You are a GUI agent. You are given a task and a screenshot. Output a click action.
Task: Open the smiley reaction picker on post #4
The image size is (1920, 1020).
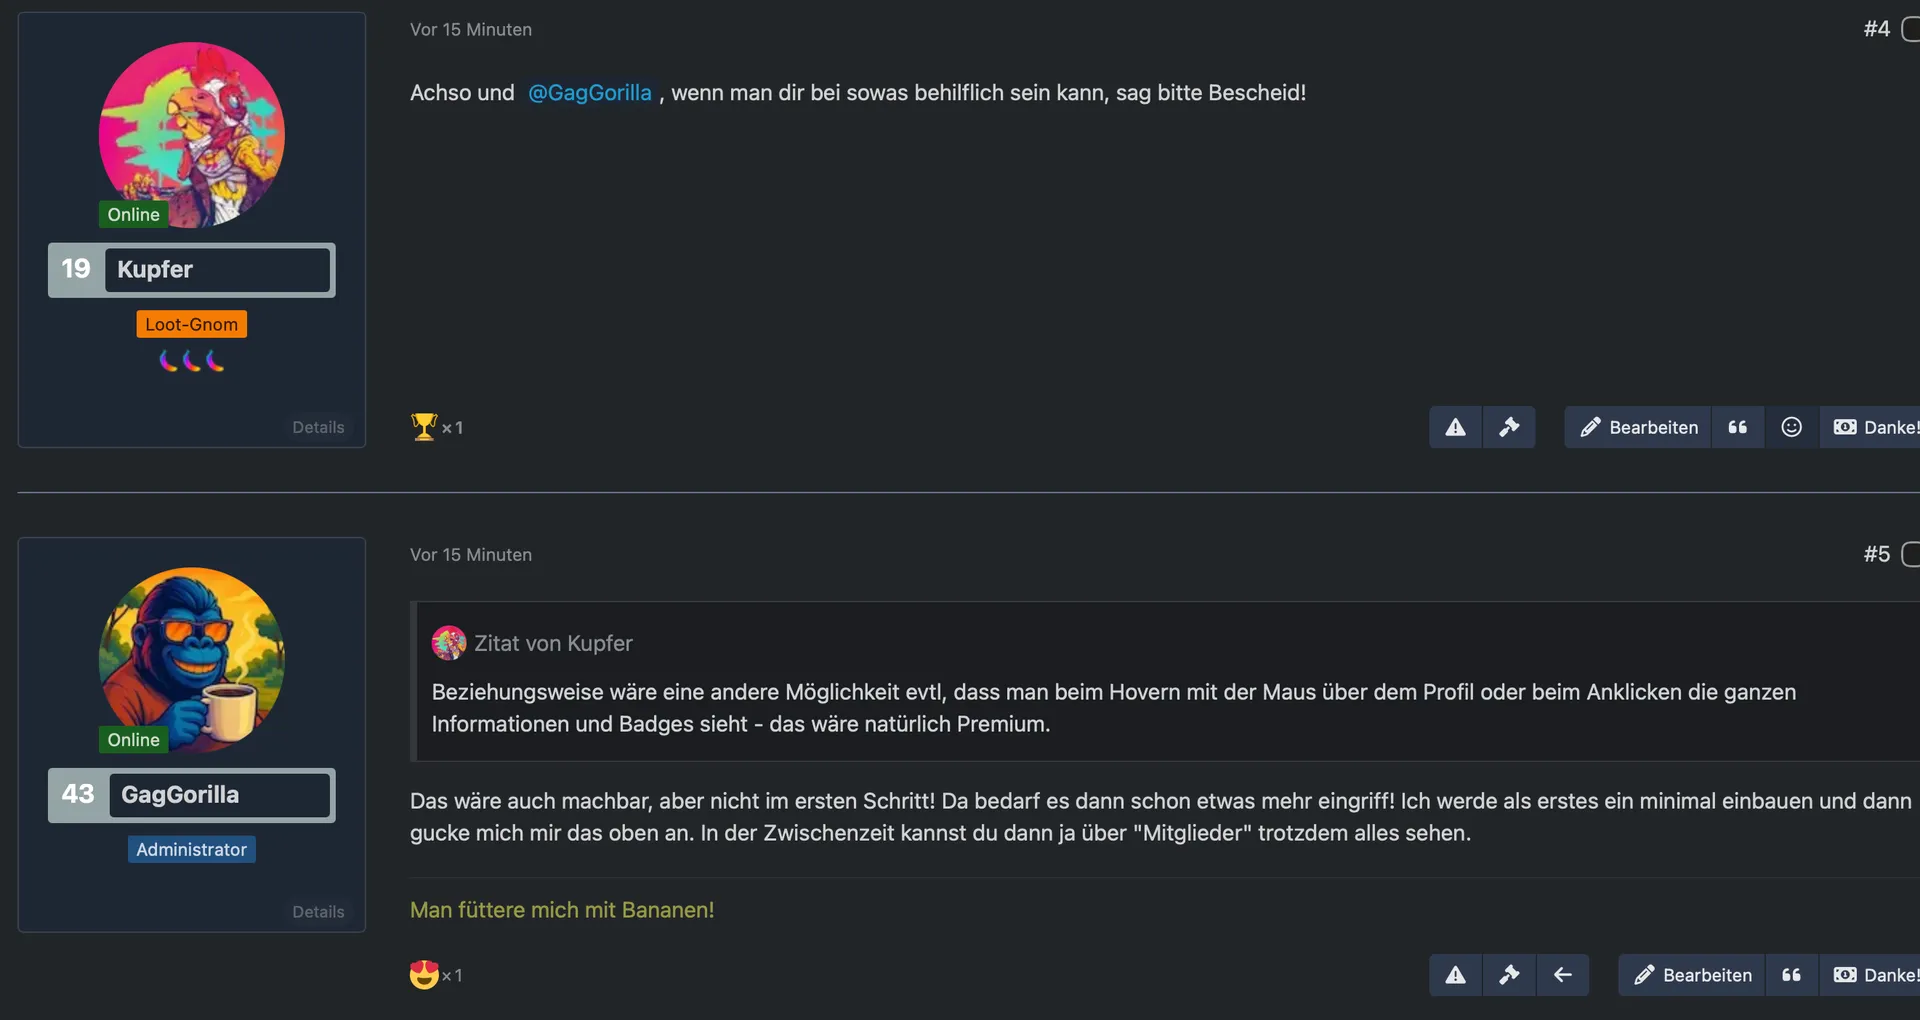1792,428
